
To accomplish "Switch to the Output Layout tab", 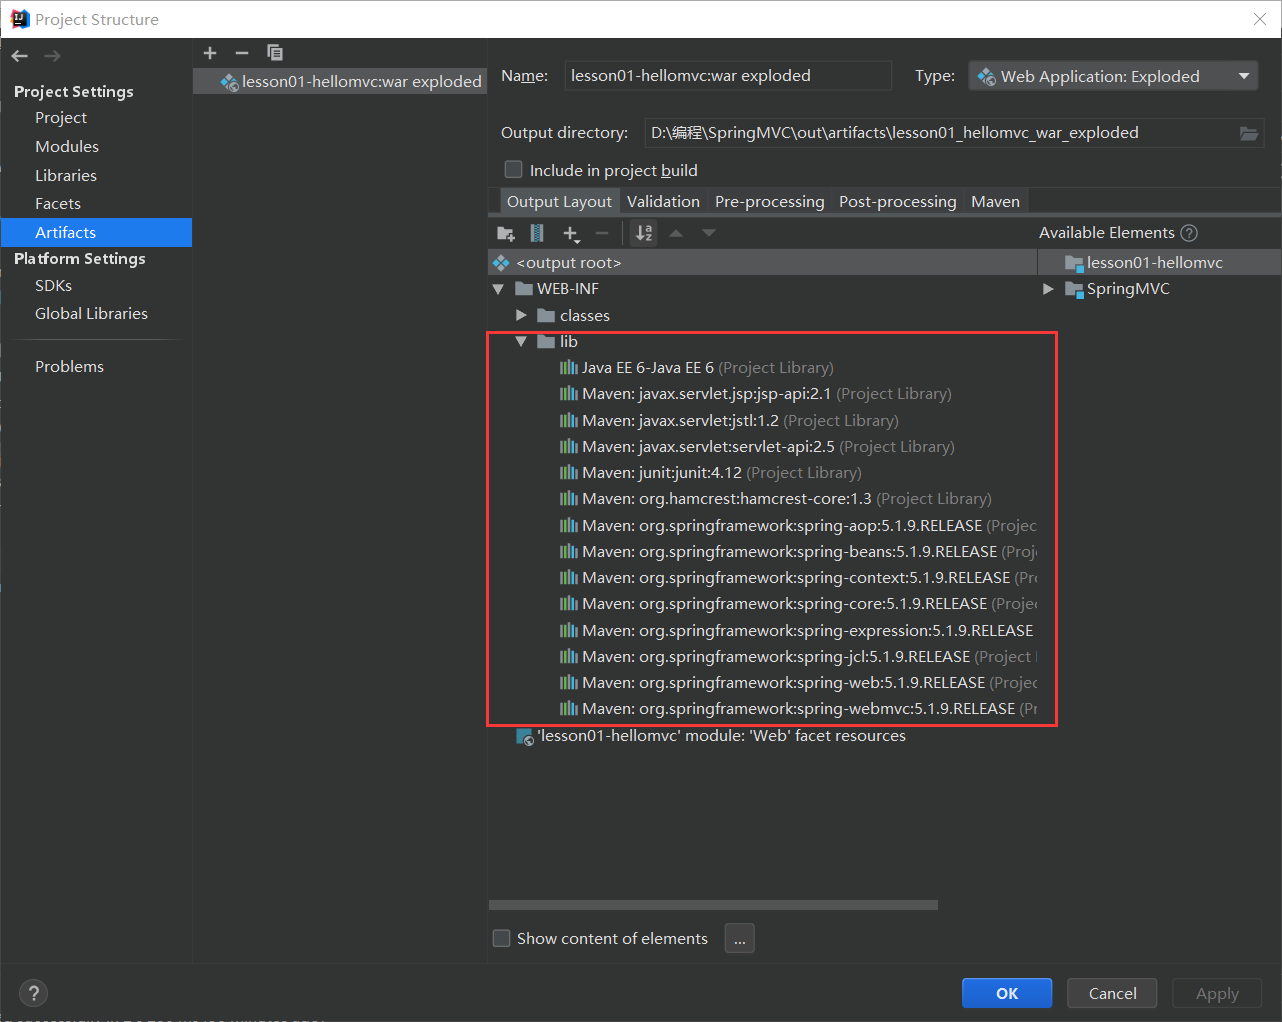I will (559, 201).
